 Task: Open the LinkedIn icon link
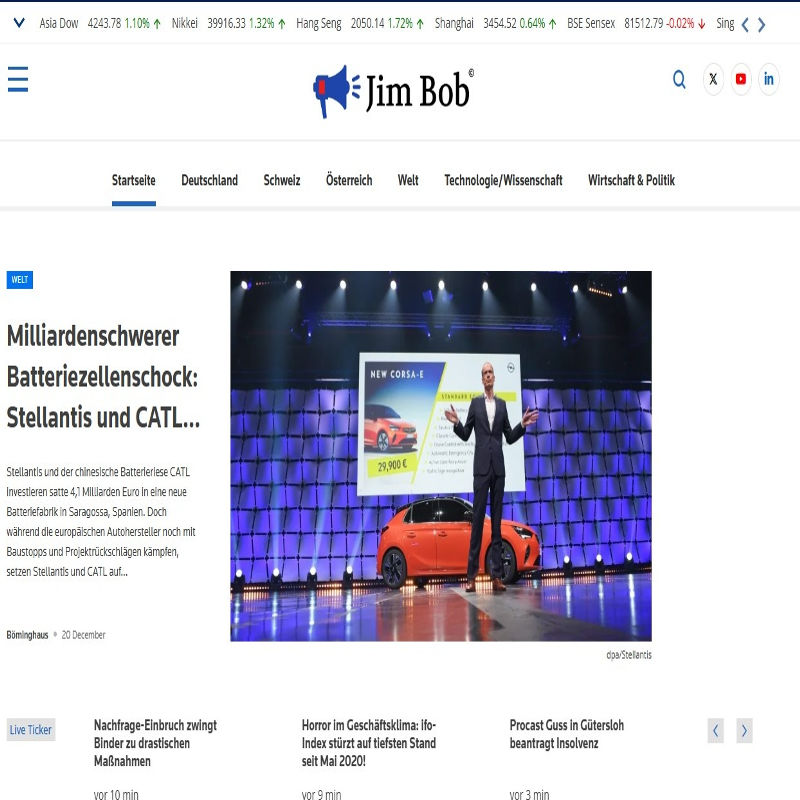[768, 79]
